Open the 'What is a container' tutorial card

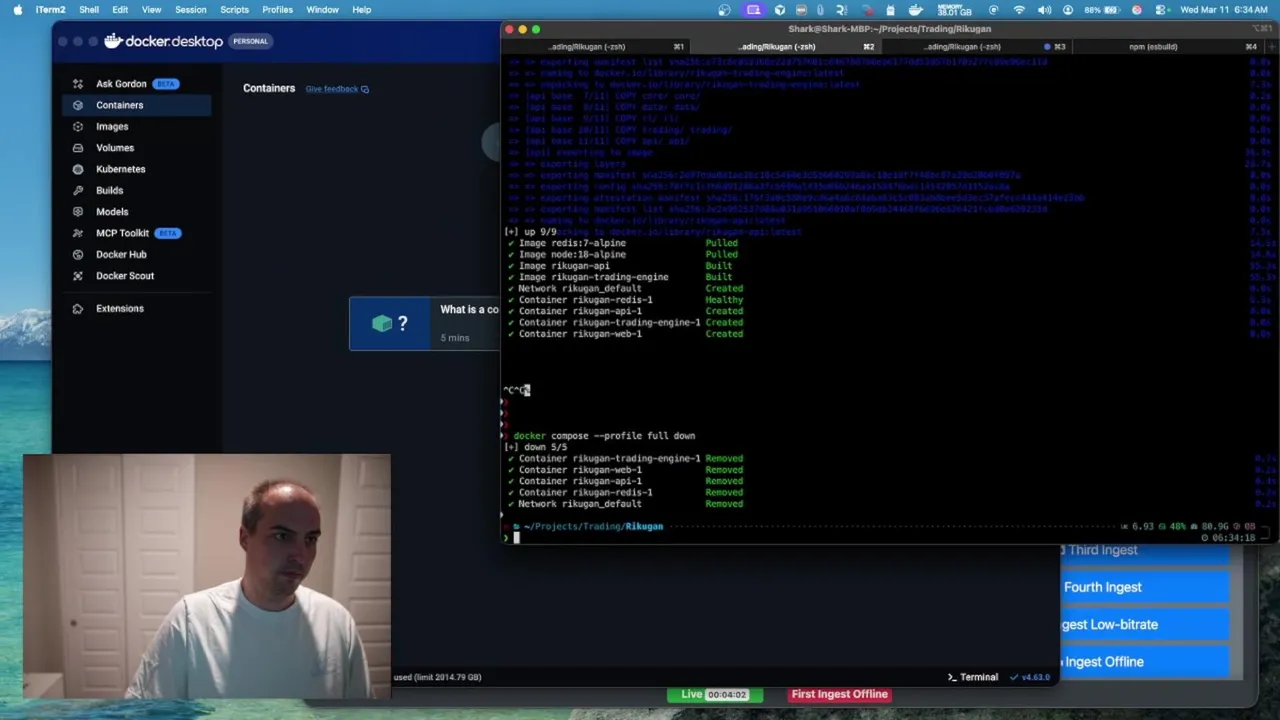pos(424,324)
